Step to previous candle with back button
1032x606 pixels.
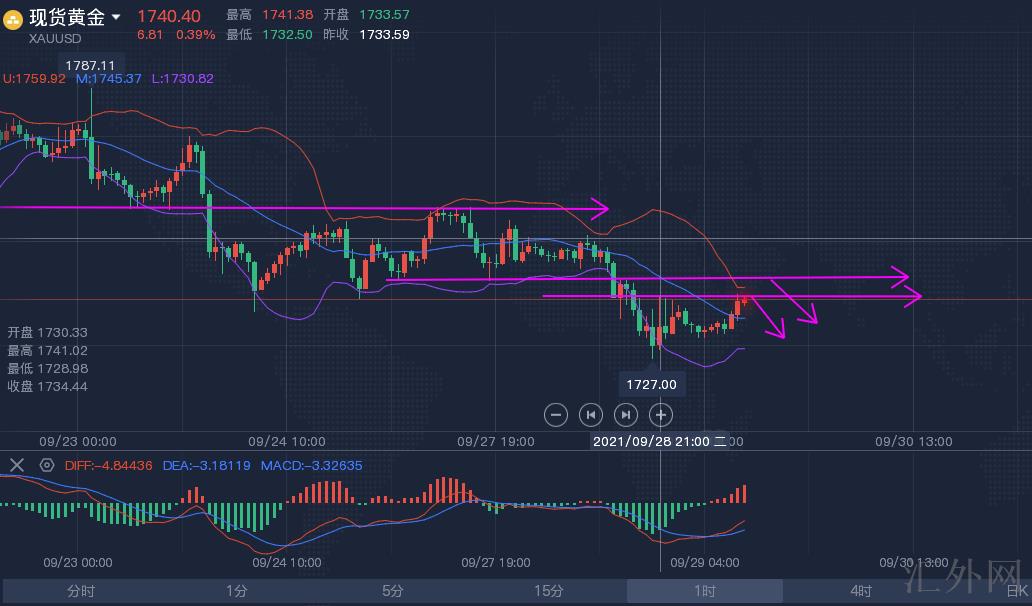[x=591, y=414]
